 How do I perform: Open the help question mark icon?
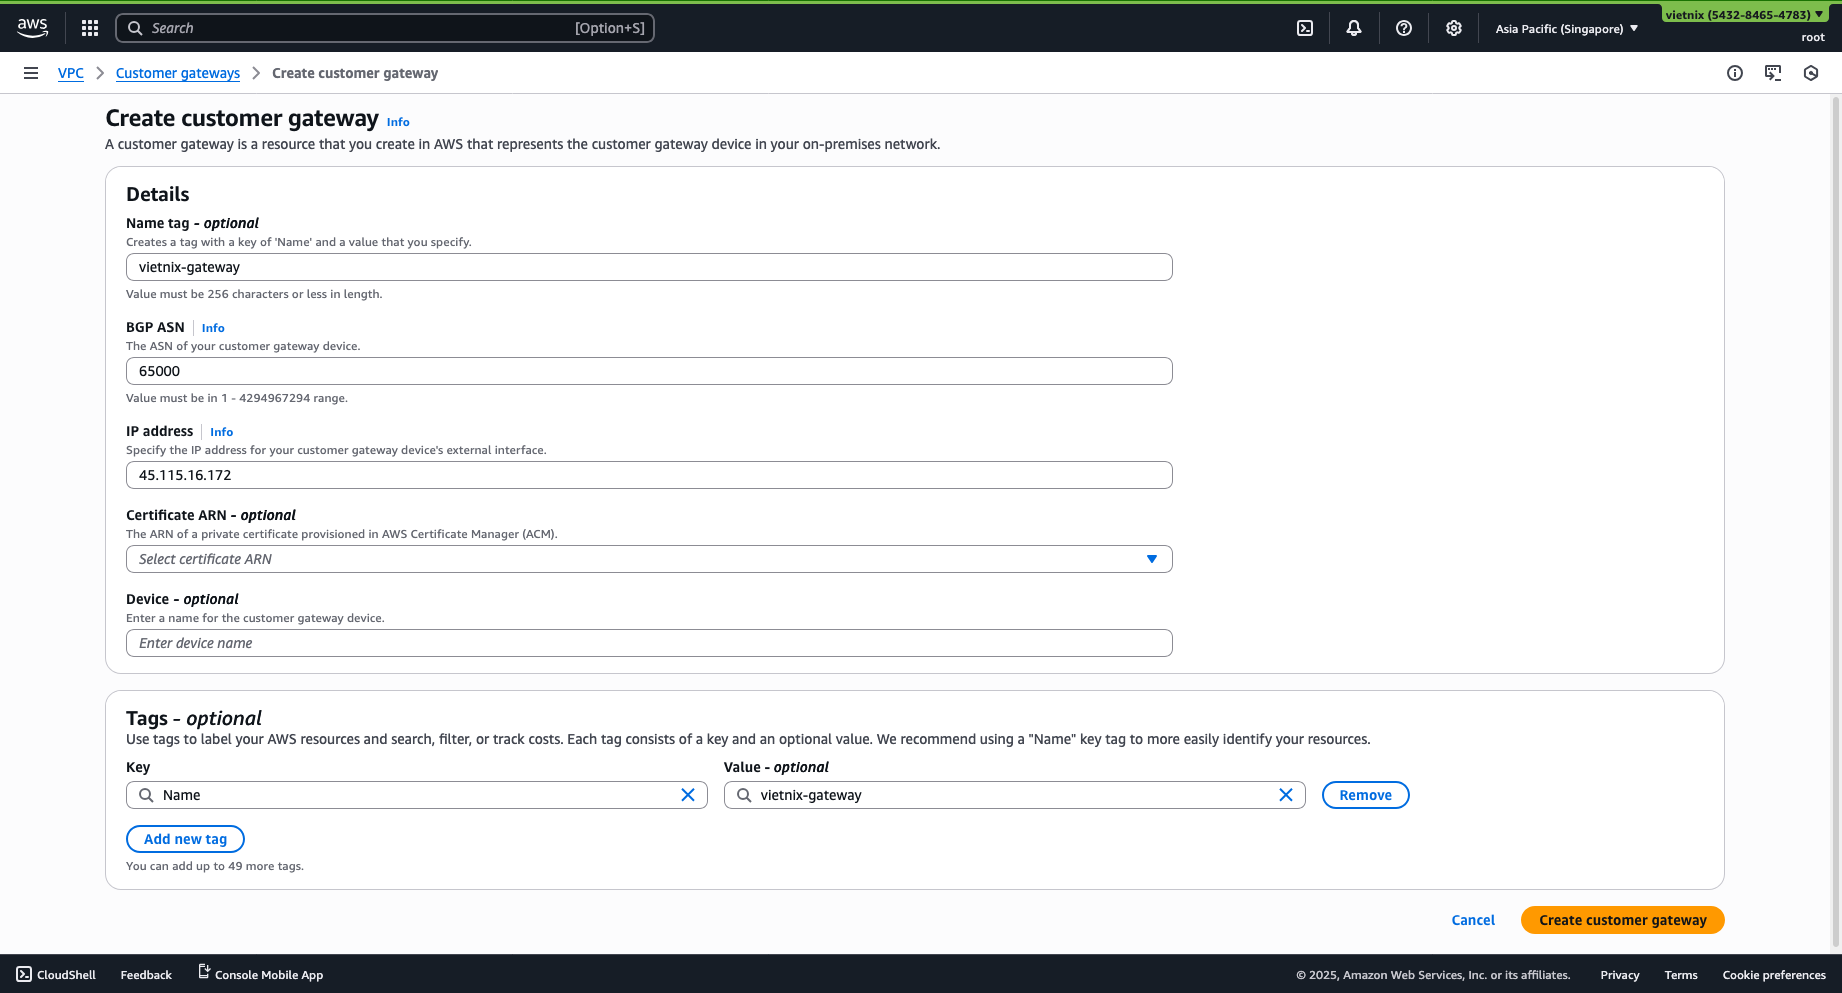click(x=1404, y=28)
